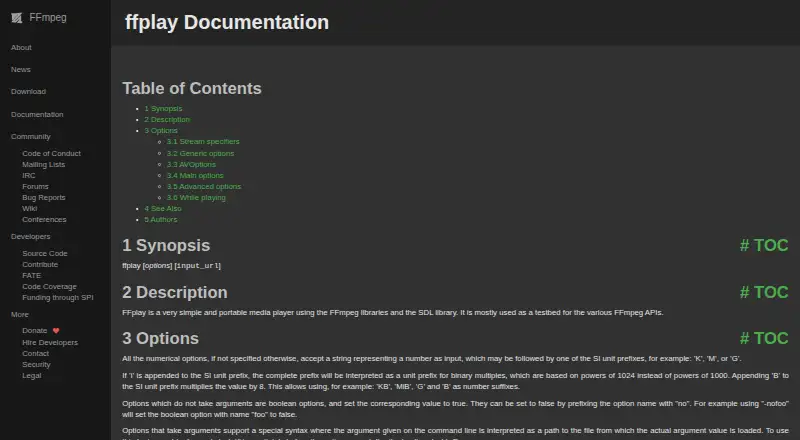Click the 'Table of Contents' heading
Viewport: 800px width, 440px height.
coord(192,88)
